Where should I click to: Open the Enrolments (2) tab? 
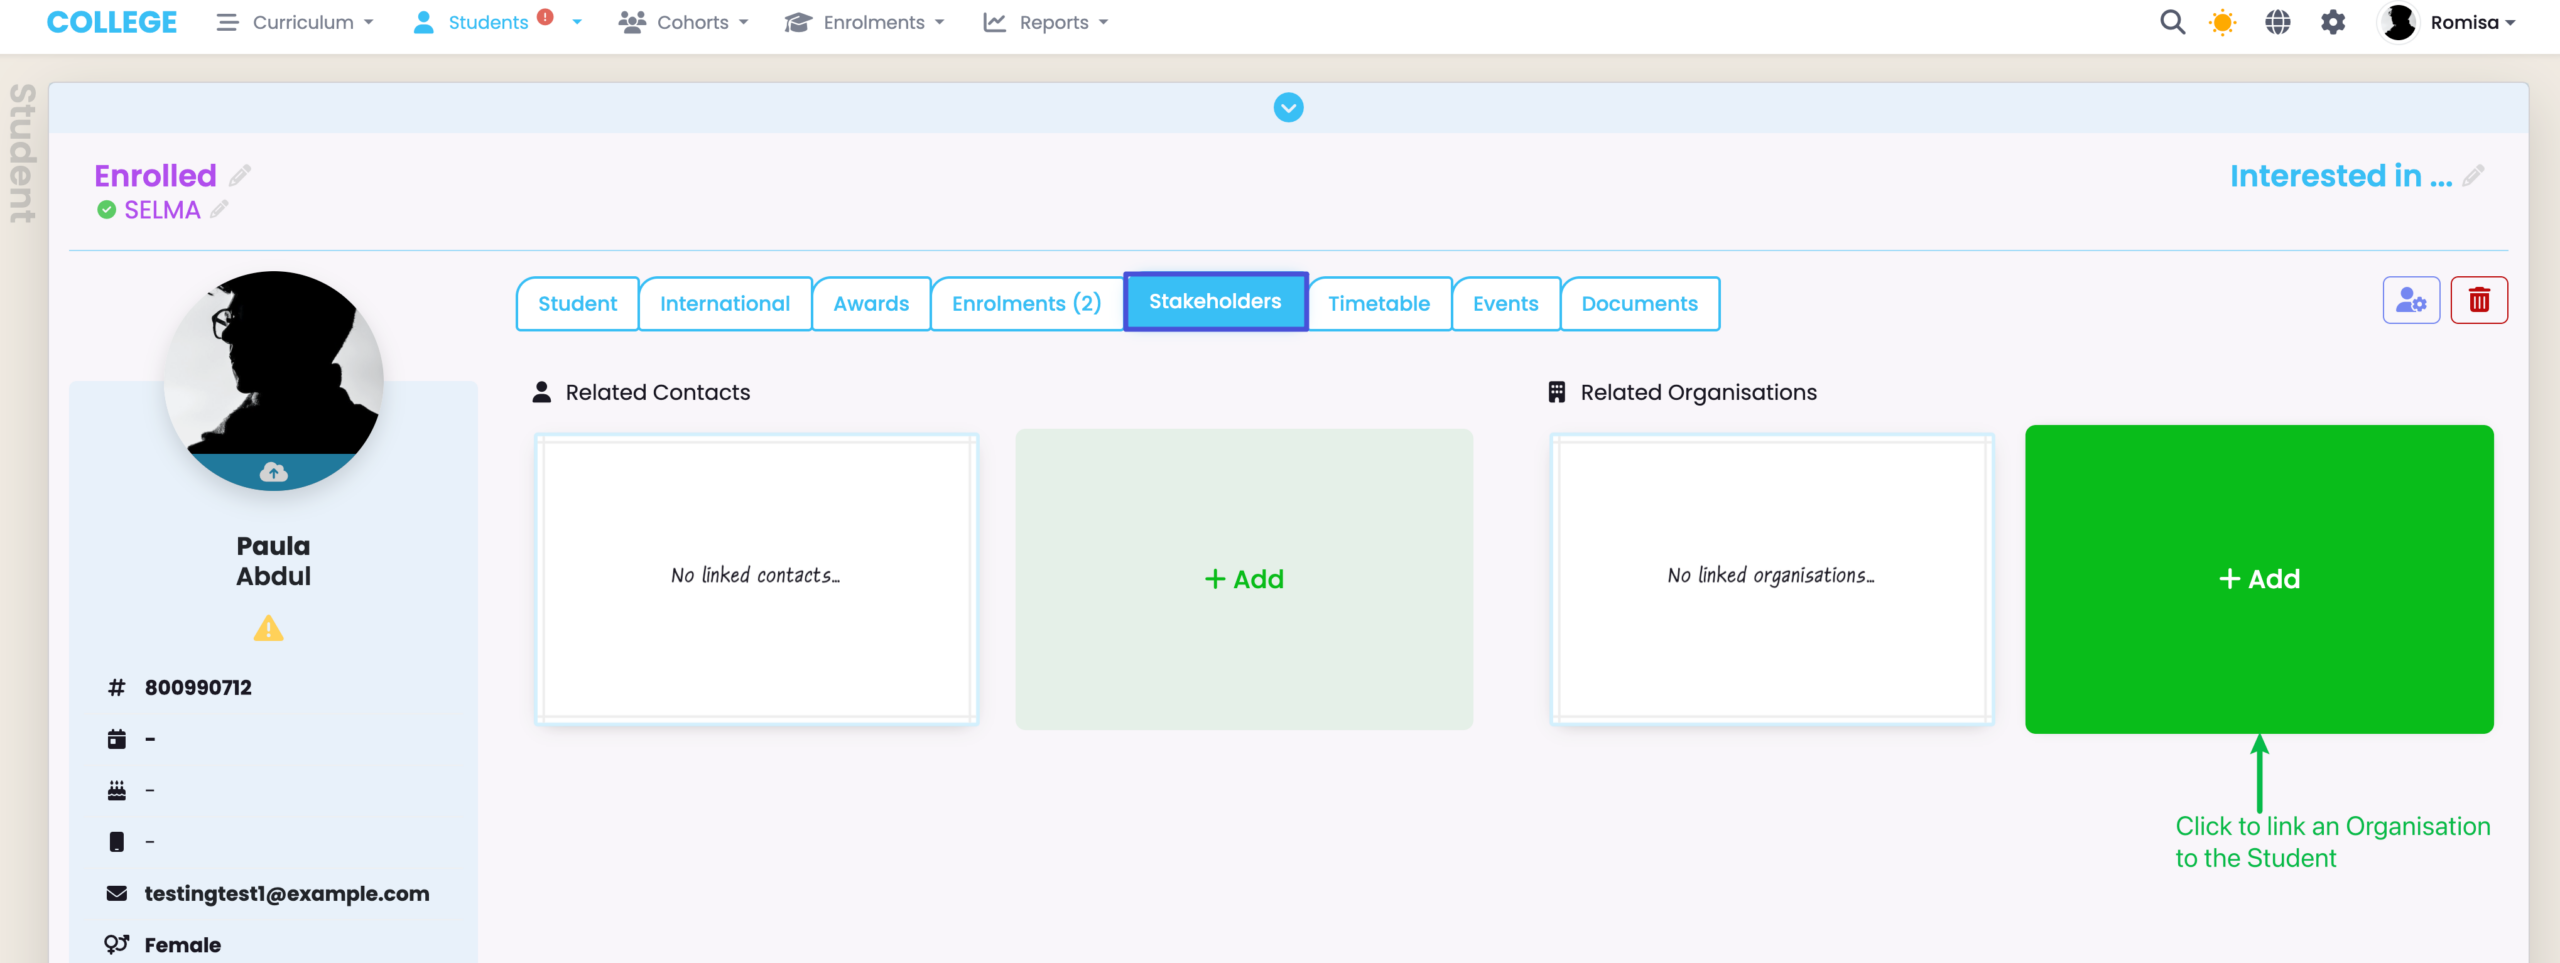coord(1026,303)
